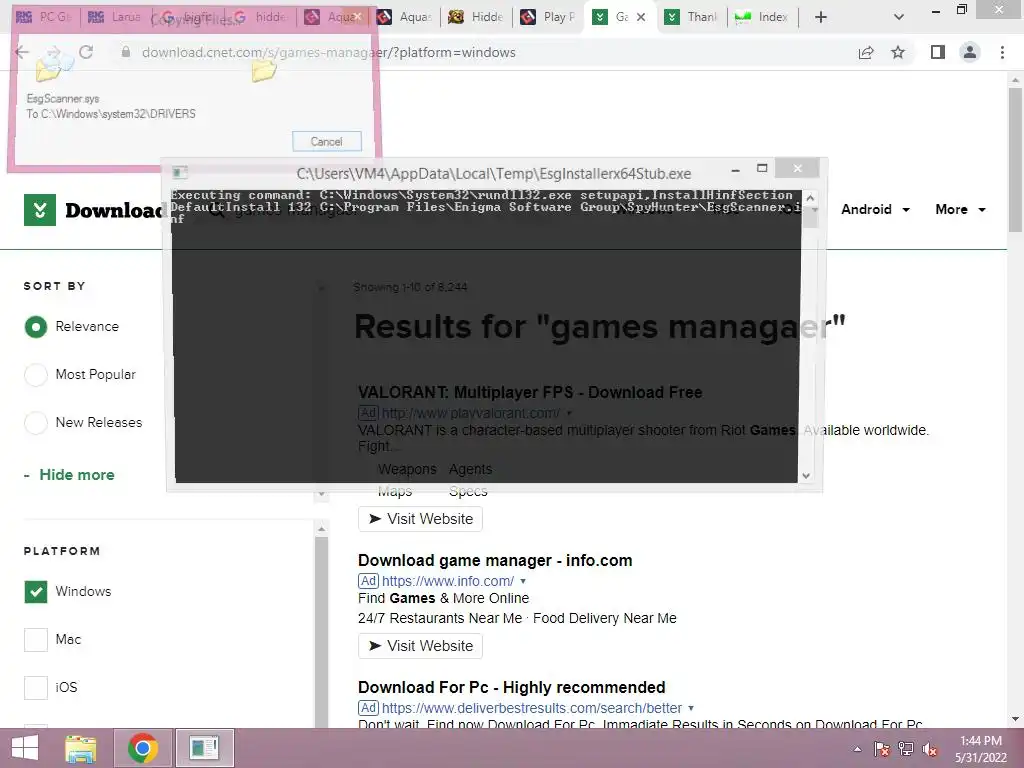
Task: Open the info.com ad dropdown arrow
Action: point(523,581)
